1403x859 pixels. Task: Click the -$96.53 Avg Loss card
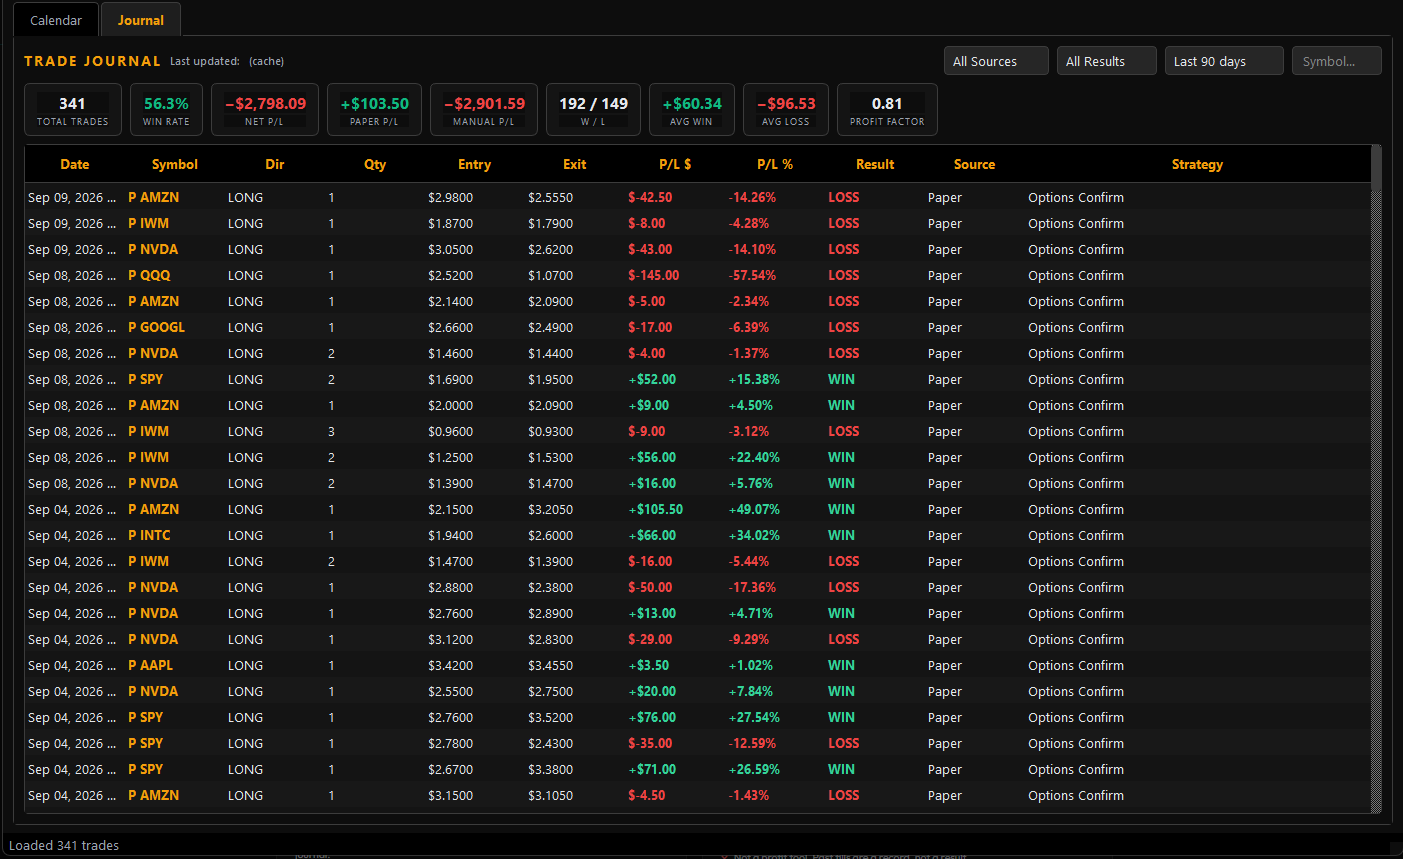786,109
